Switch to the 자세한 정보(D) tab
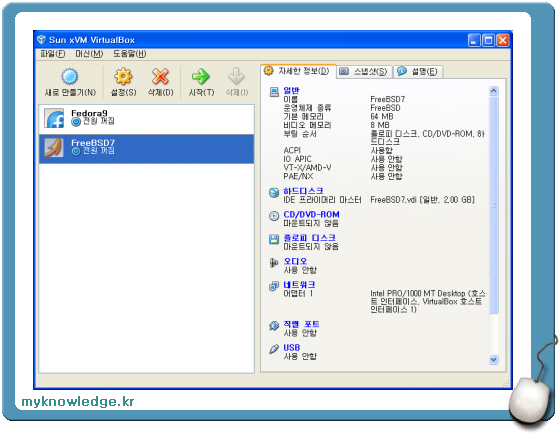 click(298, 71)
